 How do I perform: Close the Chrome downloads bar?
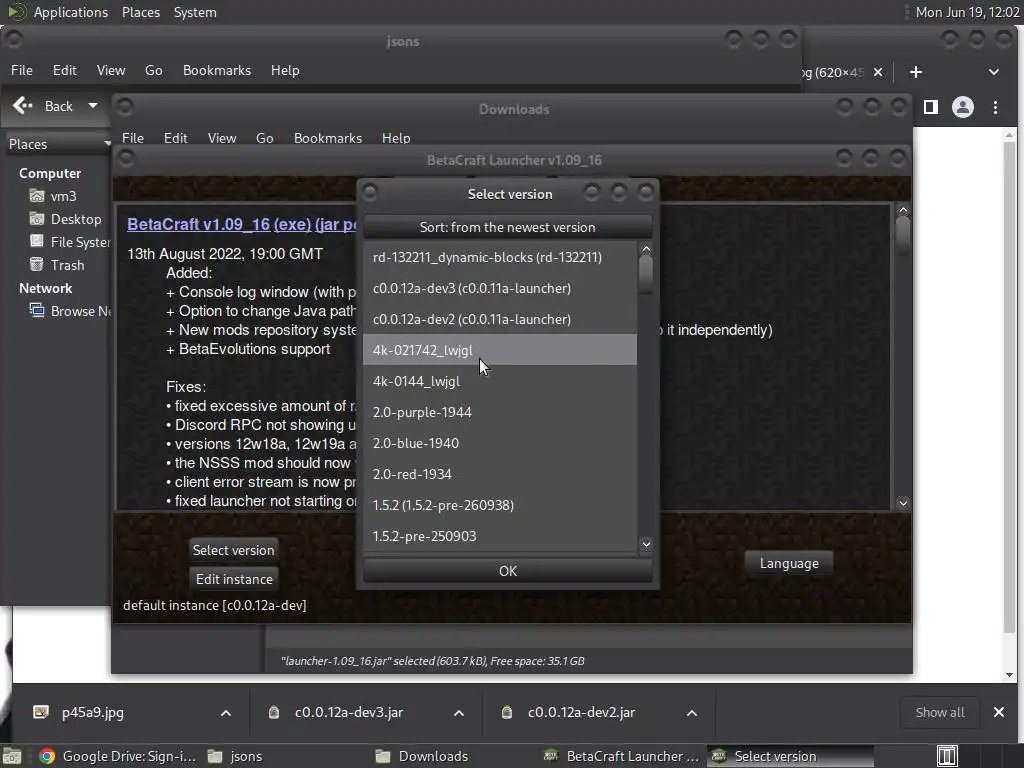click(x=999, y=712)
